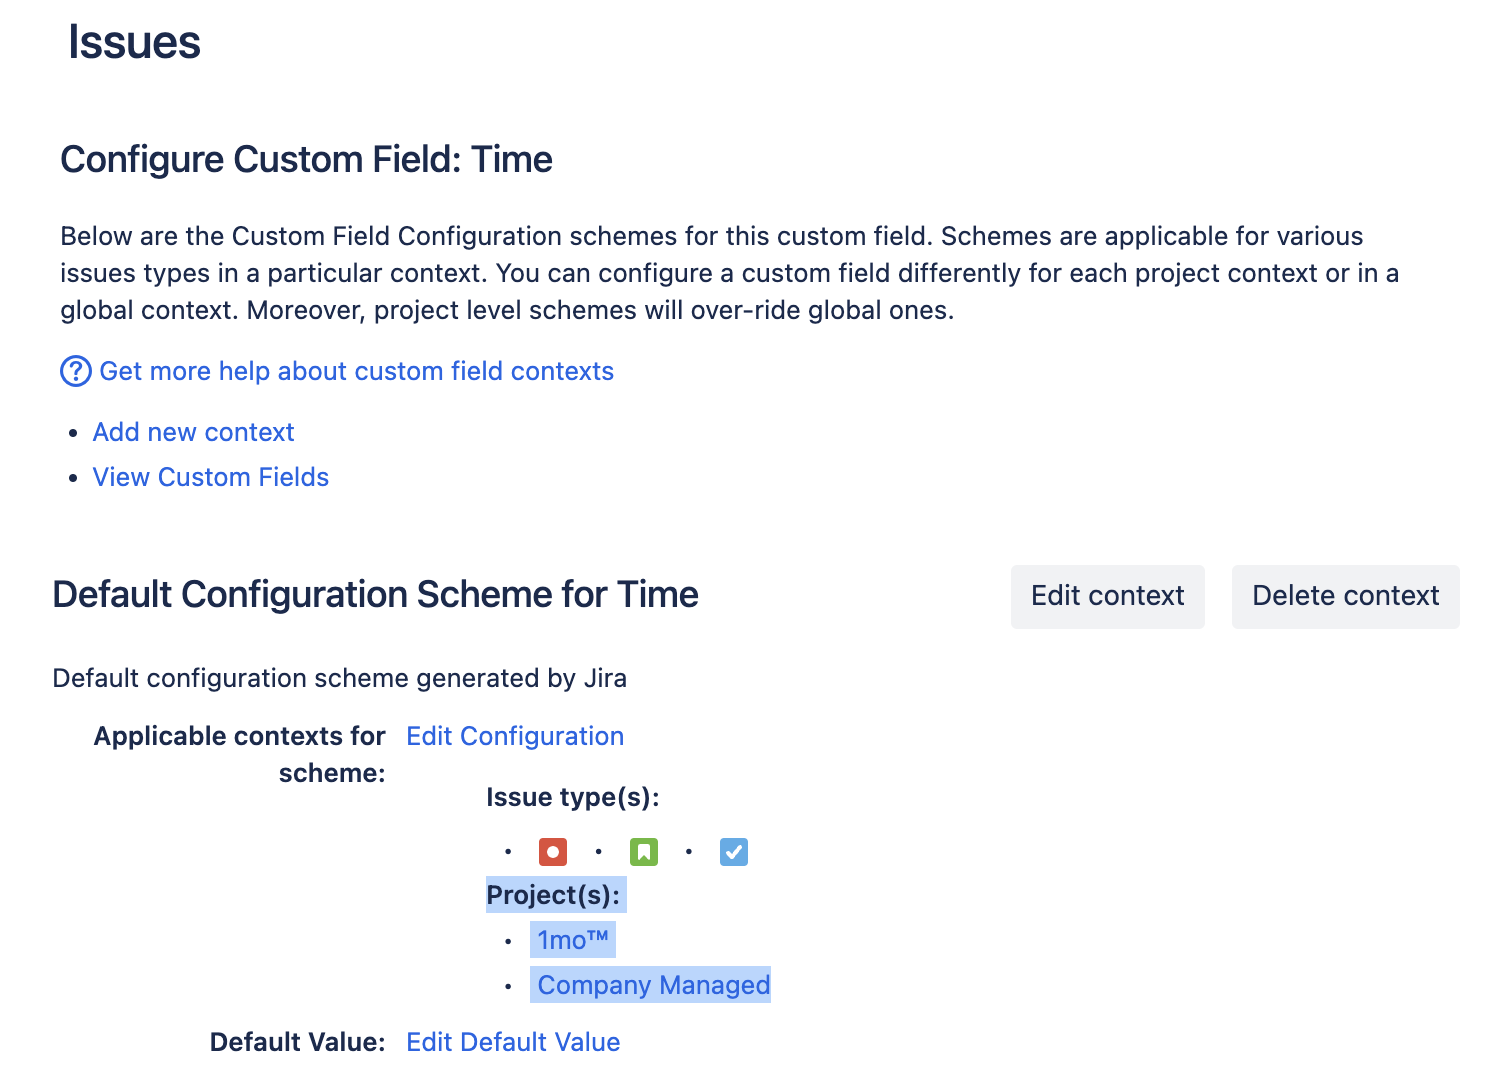Click the 'Issue type(s):' label
The image size is (1492, 1078).
(x=572, y=797)
